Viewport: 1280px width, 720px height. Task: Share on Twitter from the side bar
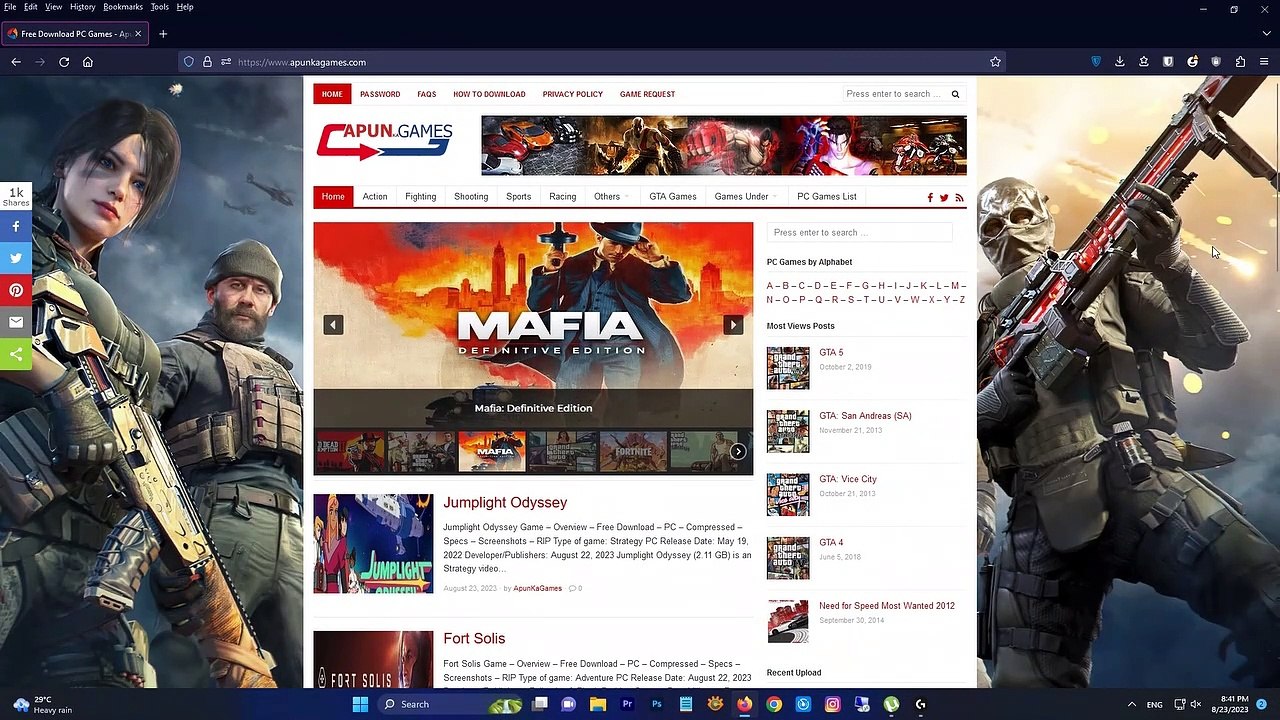tap(16, 258)
